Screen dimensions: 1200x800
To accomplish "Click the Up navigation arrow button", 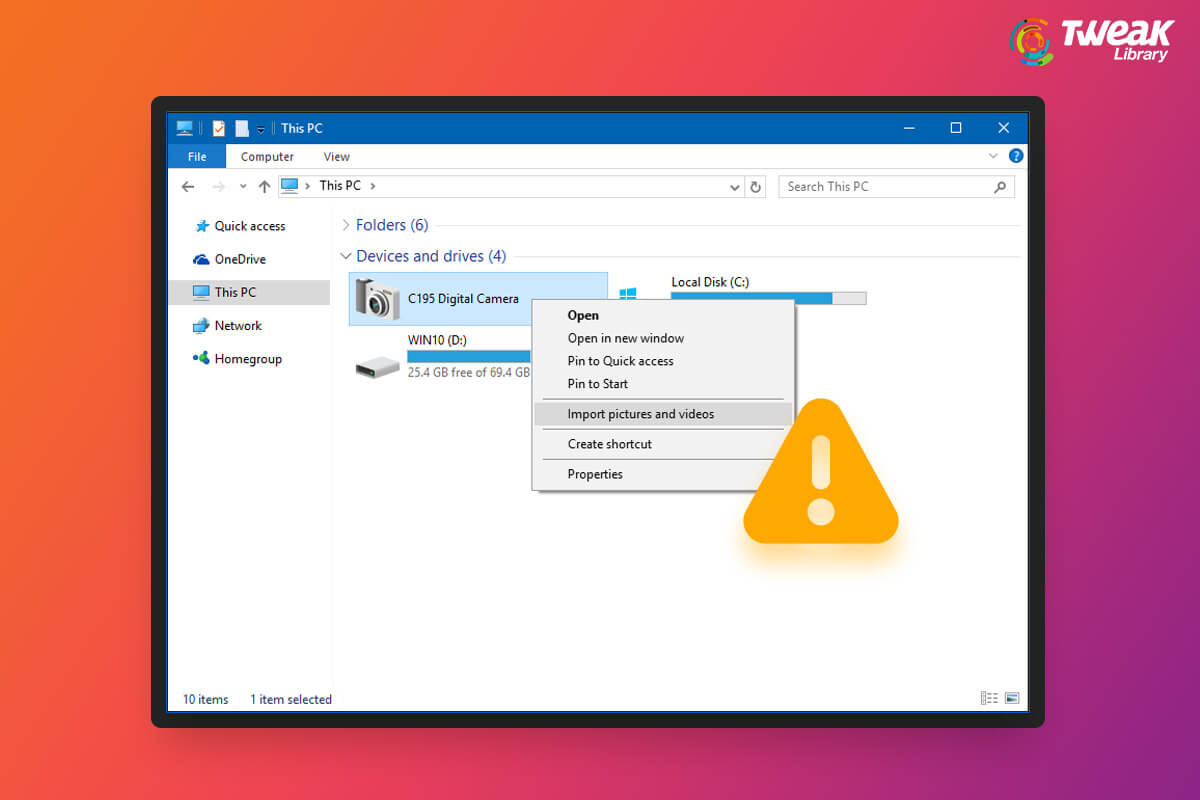I will coord(263,186).
